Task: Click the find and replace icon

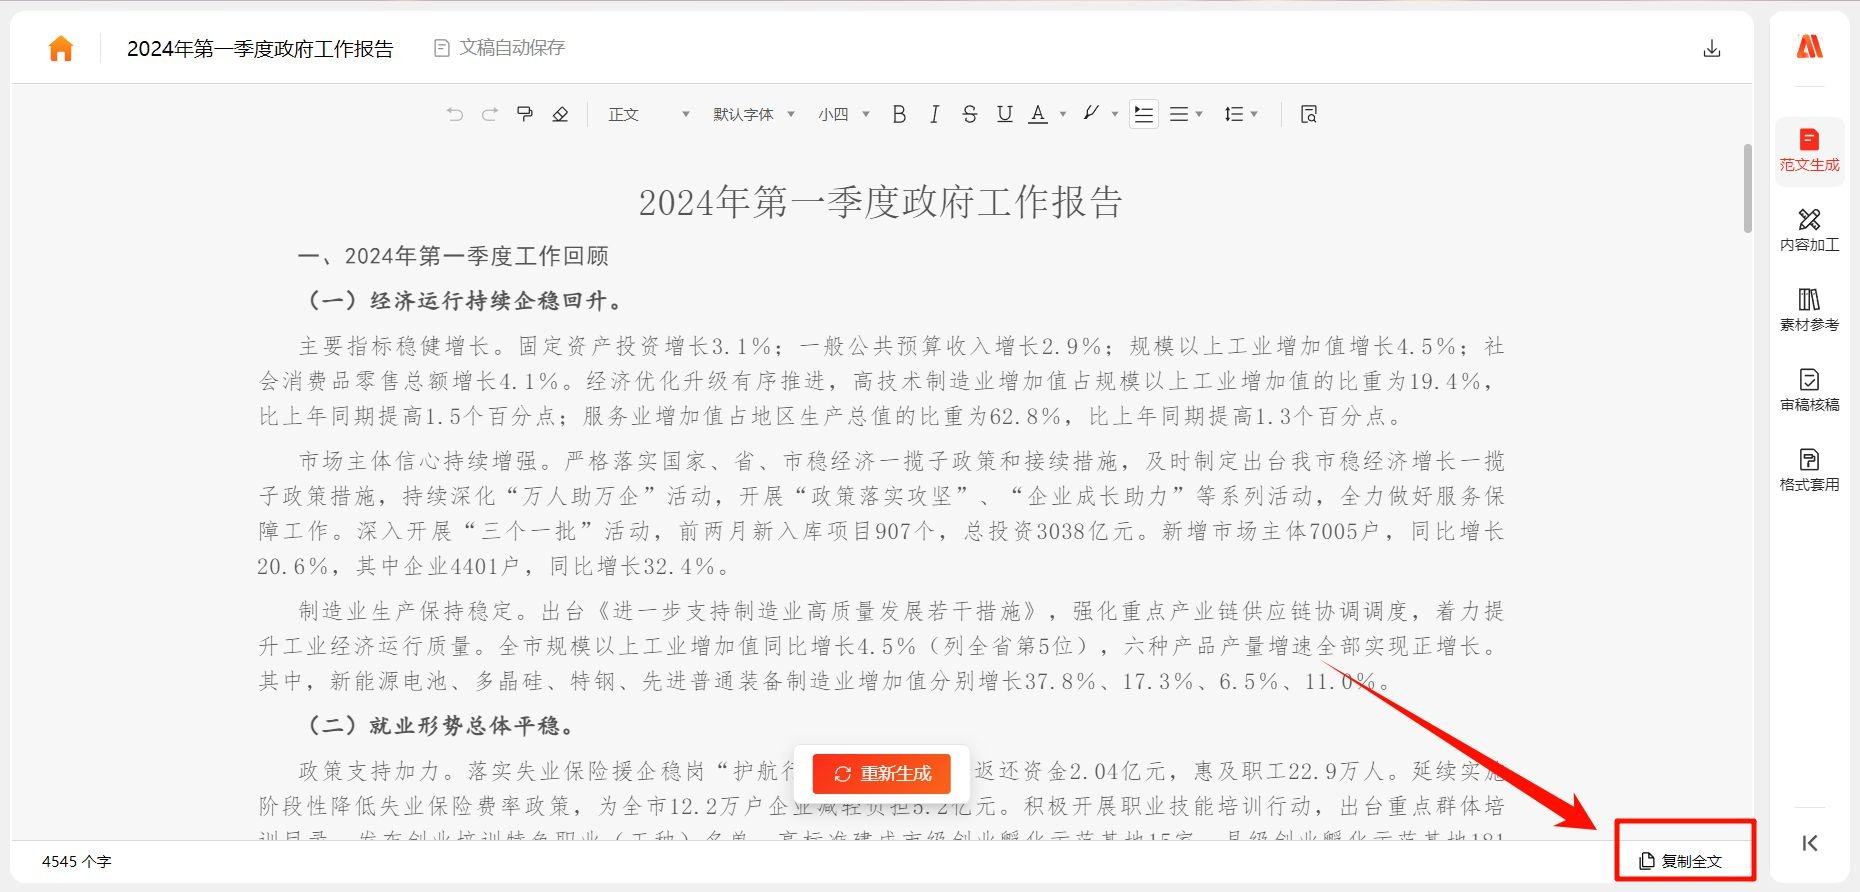Action: [1308, 114]
